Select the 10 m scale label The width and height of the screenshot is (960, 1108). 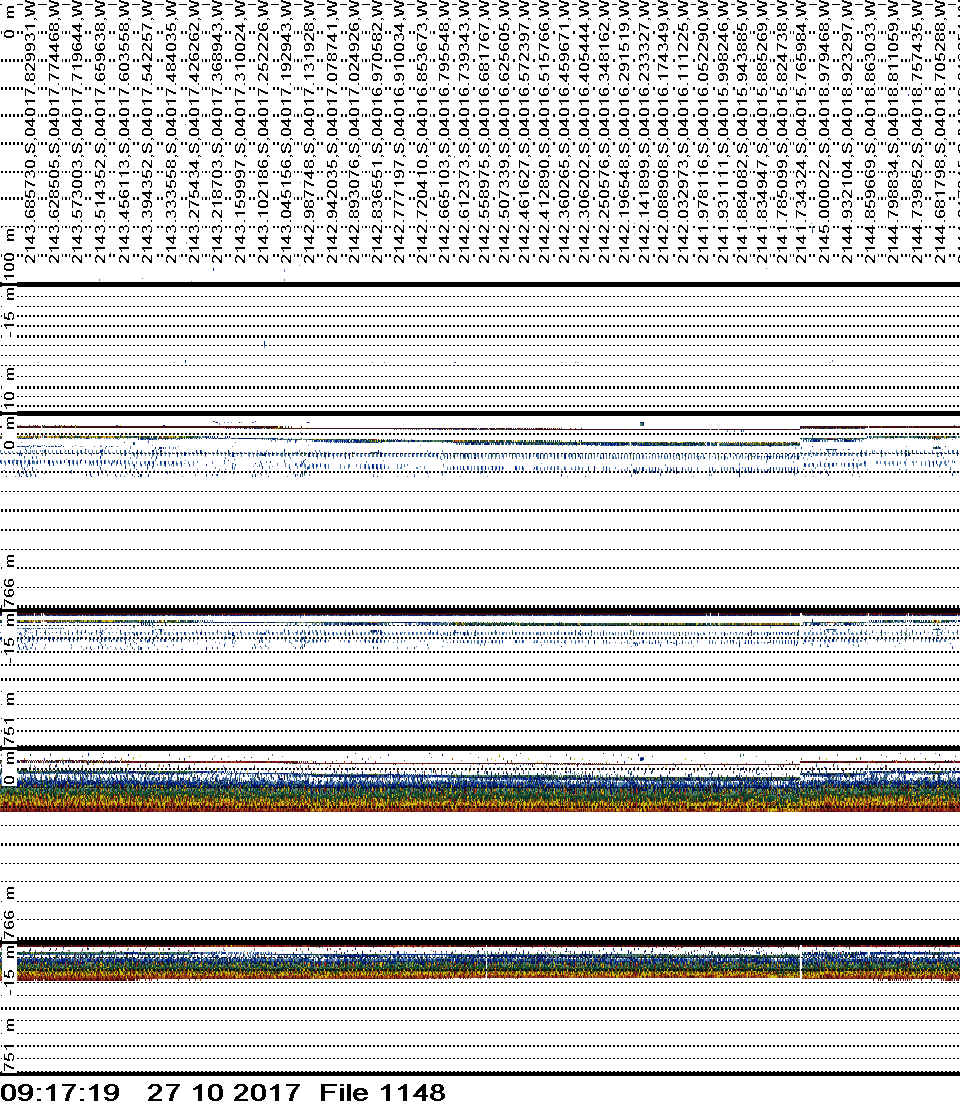(x=8, y=386)
